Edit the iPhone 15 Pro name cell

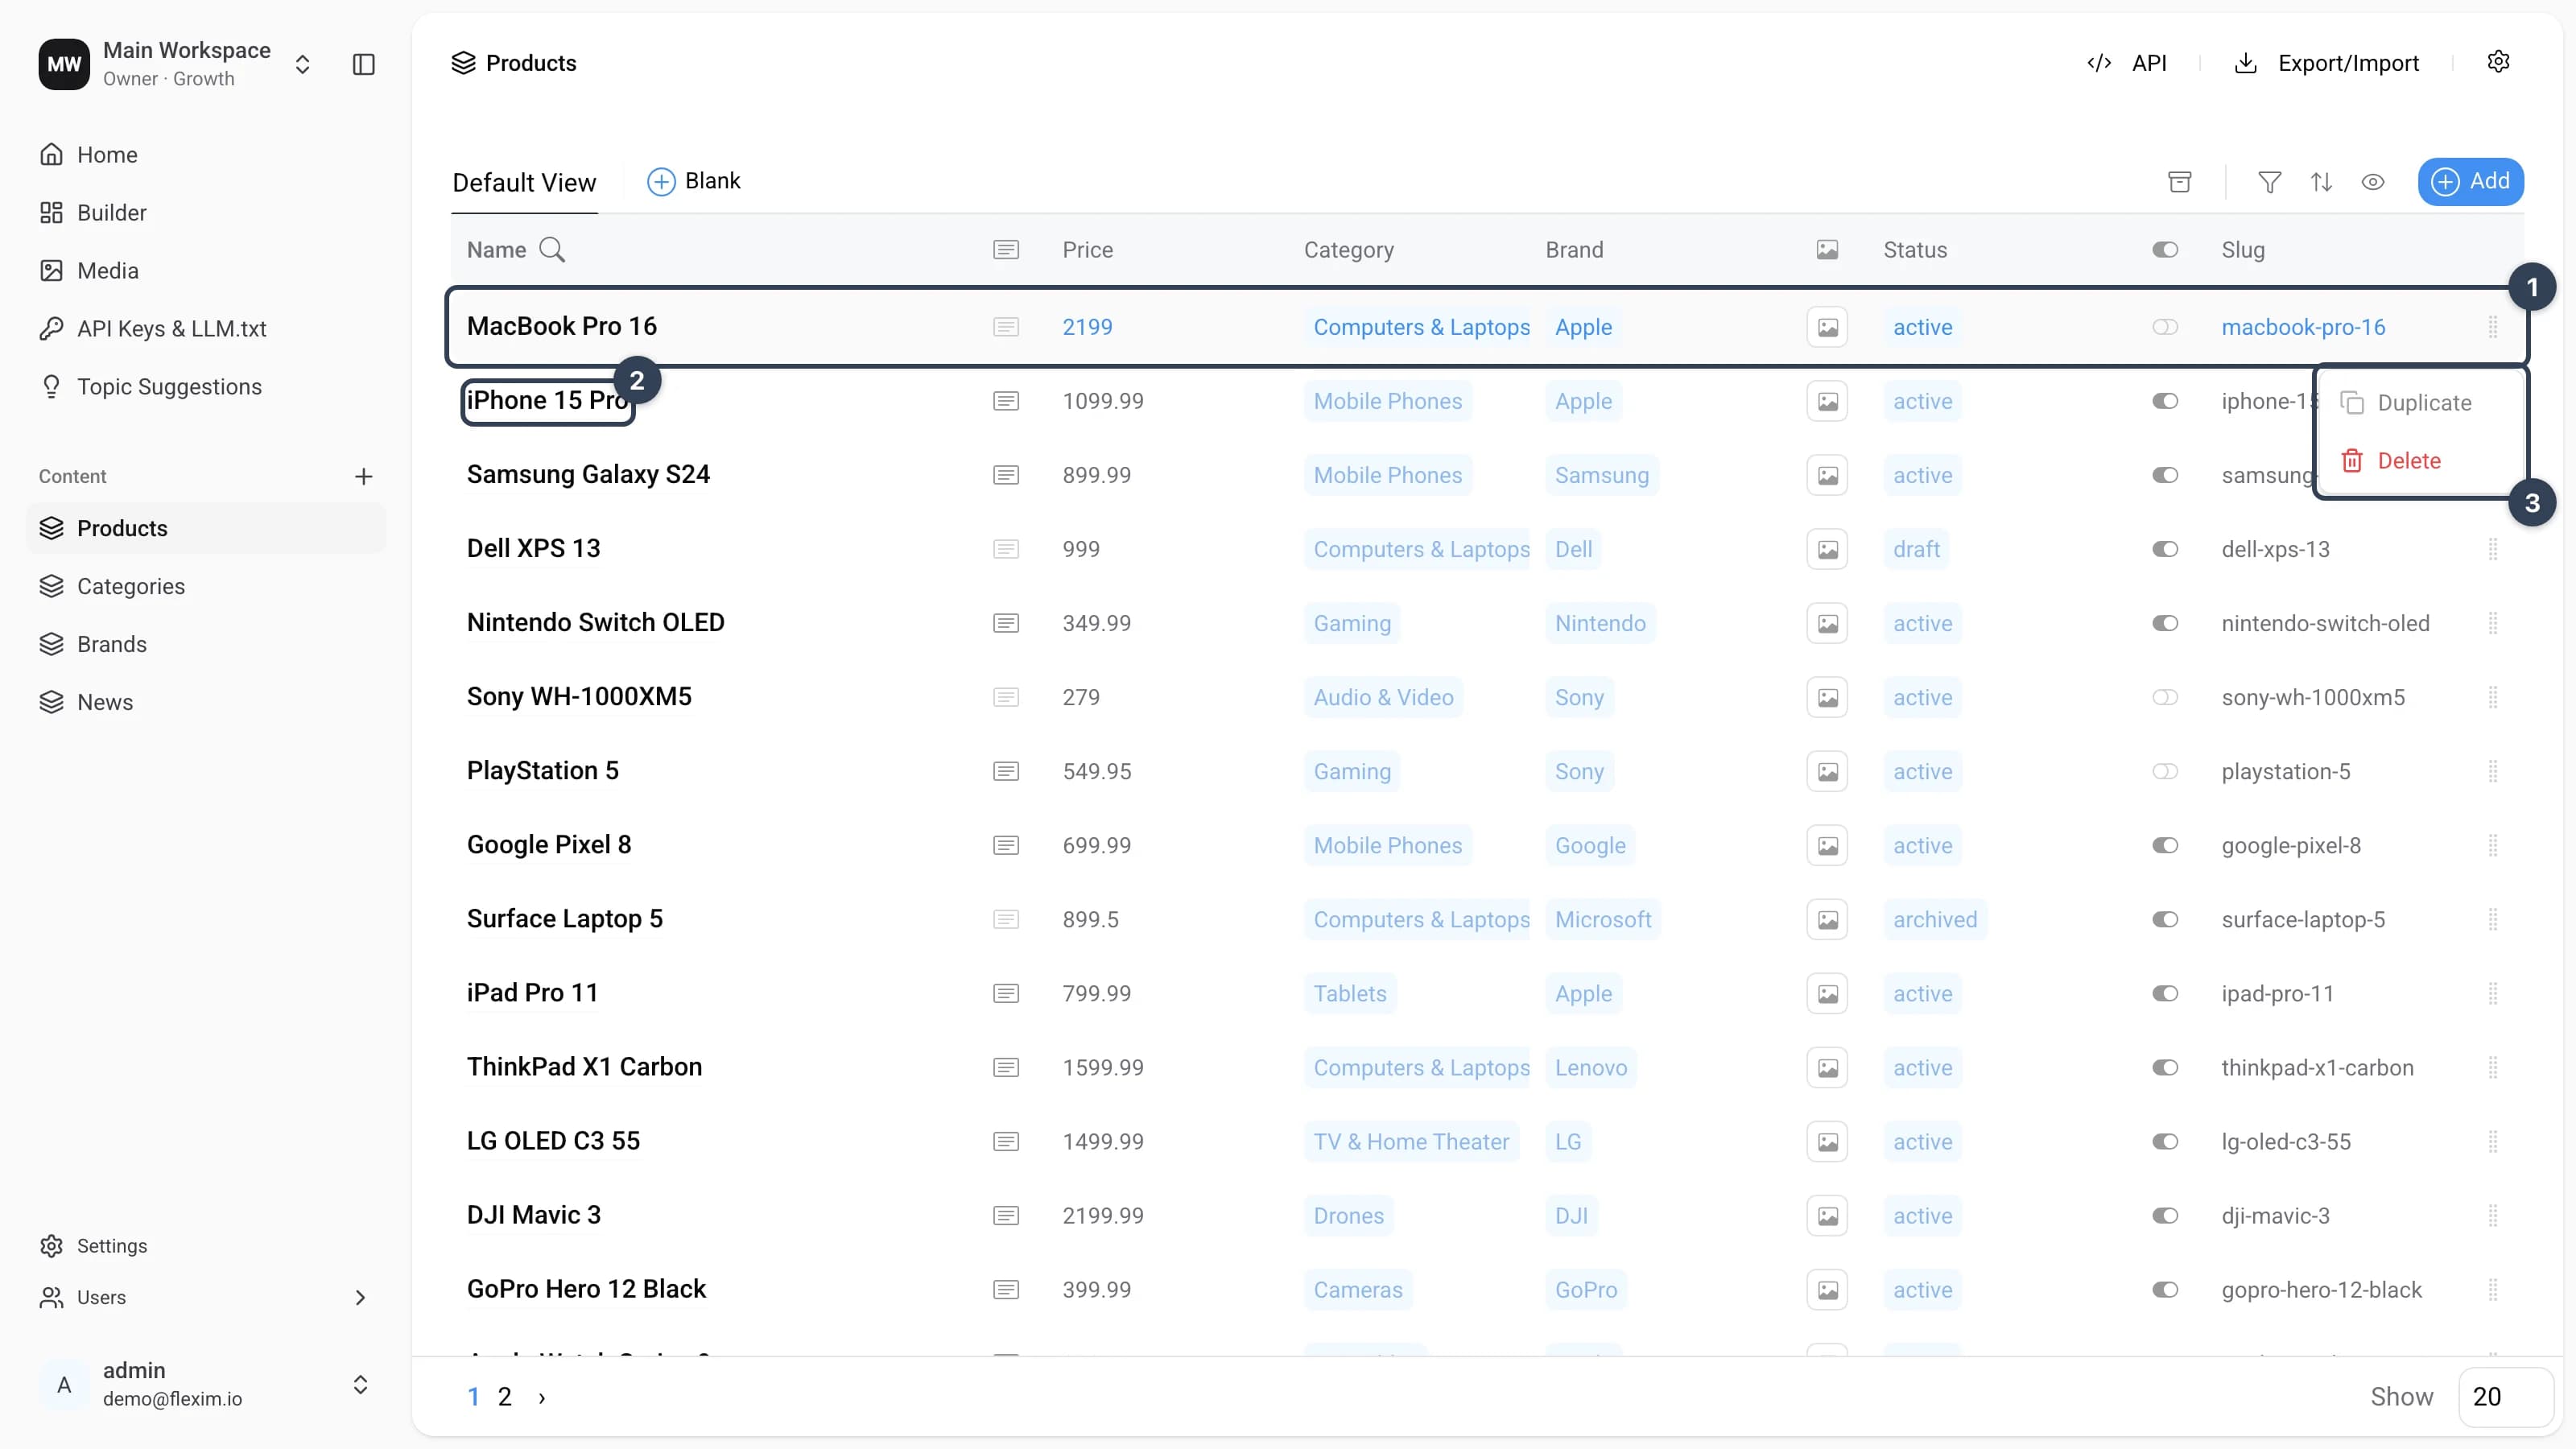click(548, 401)
